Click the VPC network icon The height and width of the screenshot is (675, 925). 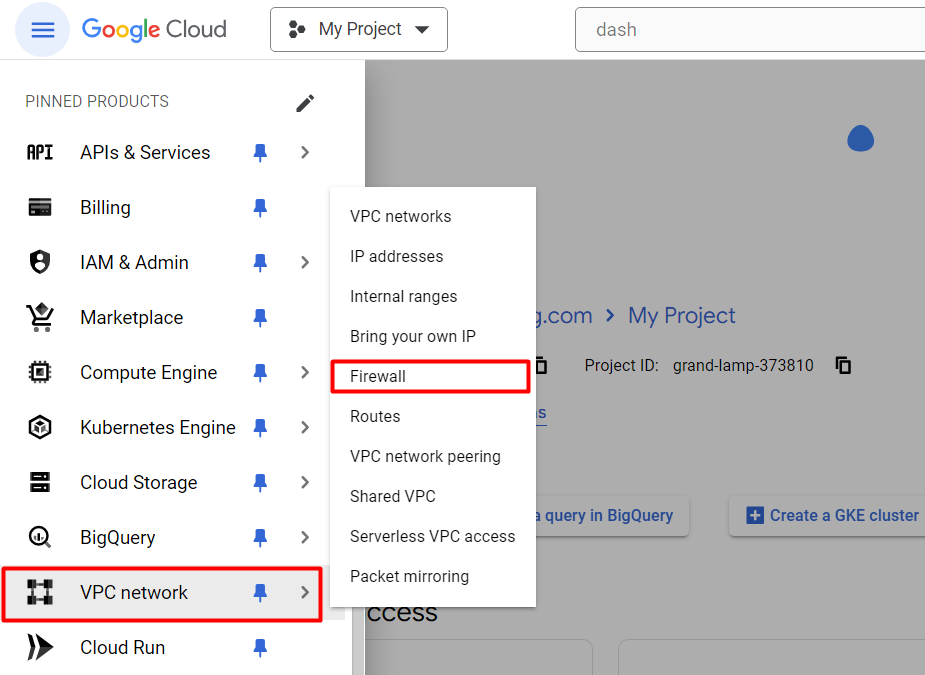click(40, 592)
